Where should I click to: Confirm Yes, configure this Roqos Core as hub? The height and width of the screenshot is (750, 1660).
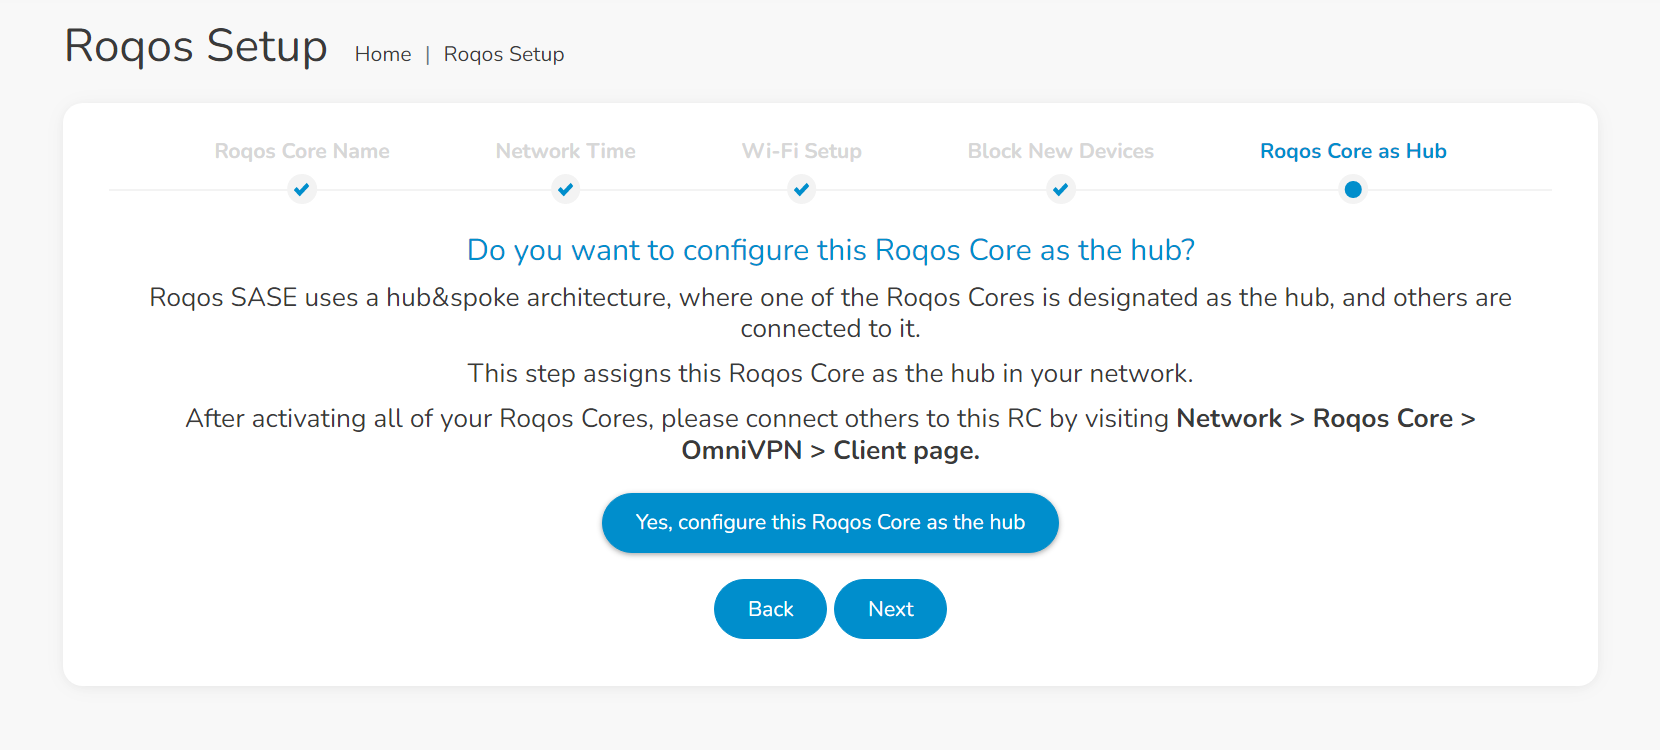(x=830, y=523)
